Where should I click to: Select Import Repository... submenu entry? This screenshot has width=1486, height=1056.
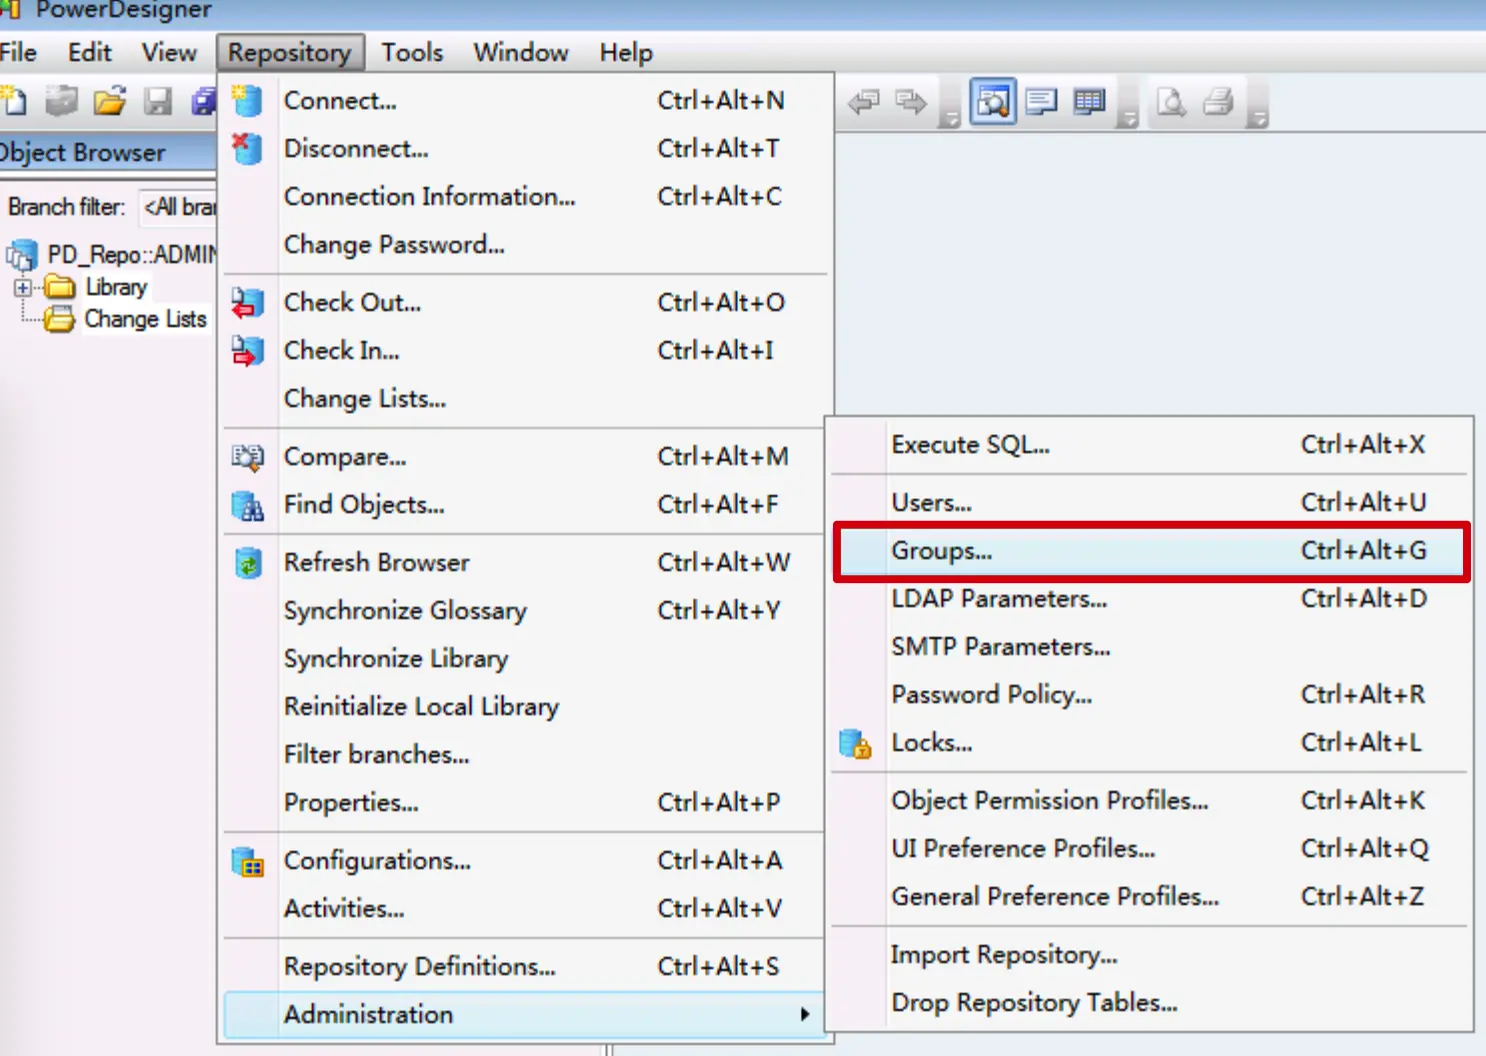click(x=1150, y=954)
